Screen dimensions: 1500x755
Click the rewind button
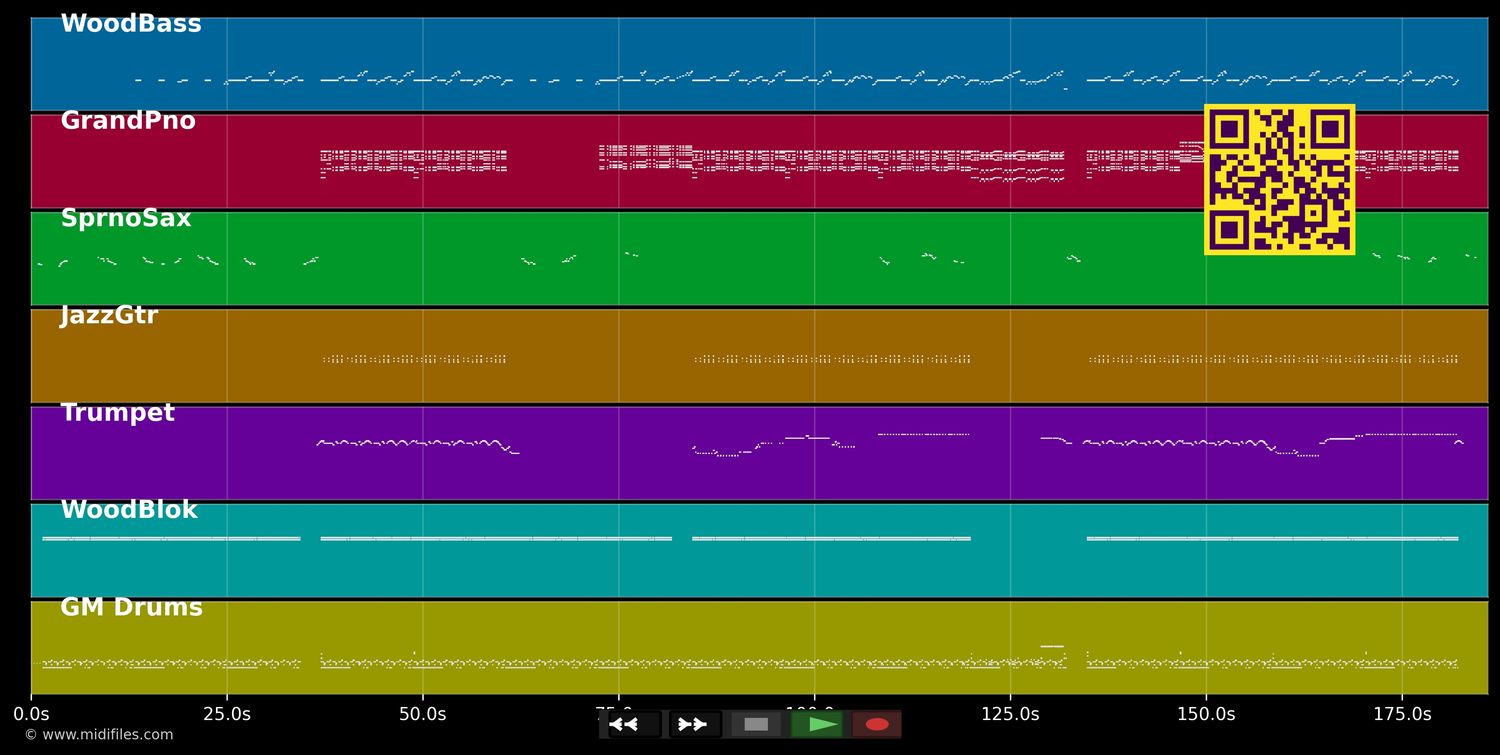coord(634,724)
